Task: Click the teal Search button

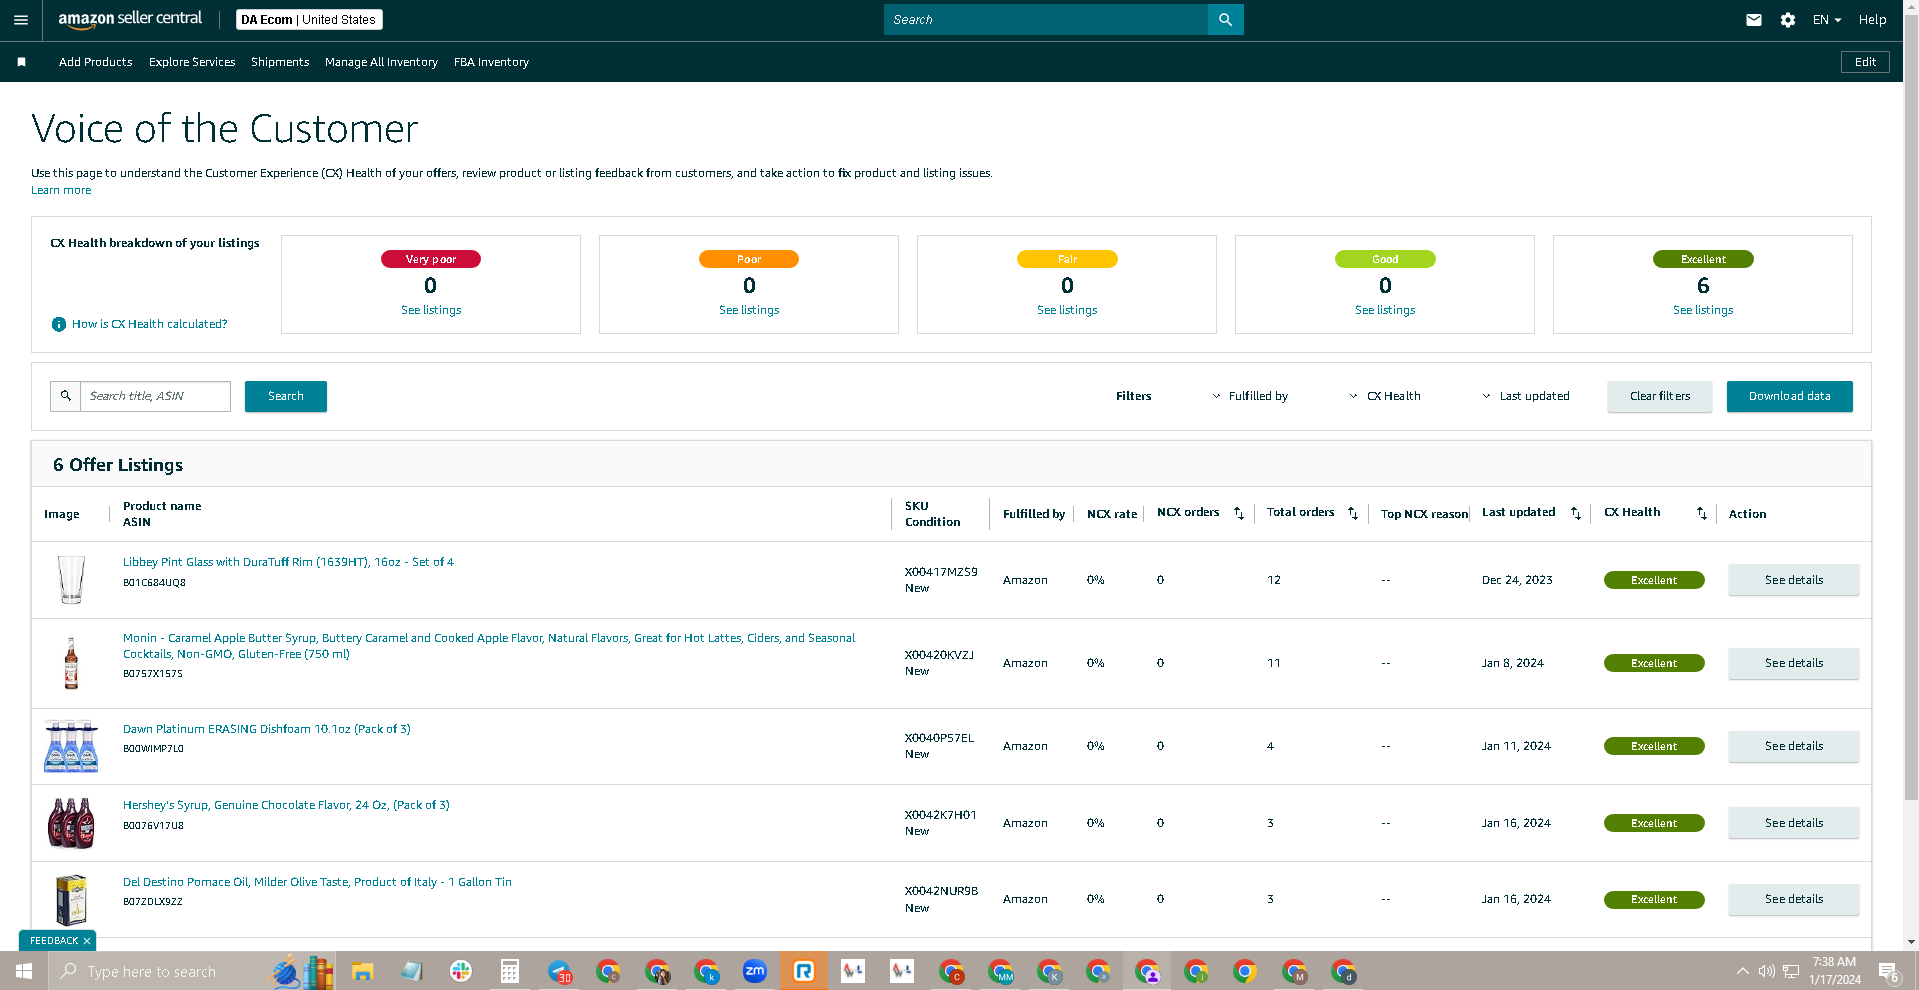Action: coord(286,396)
